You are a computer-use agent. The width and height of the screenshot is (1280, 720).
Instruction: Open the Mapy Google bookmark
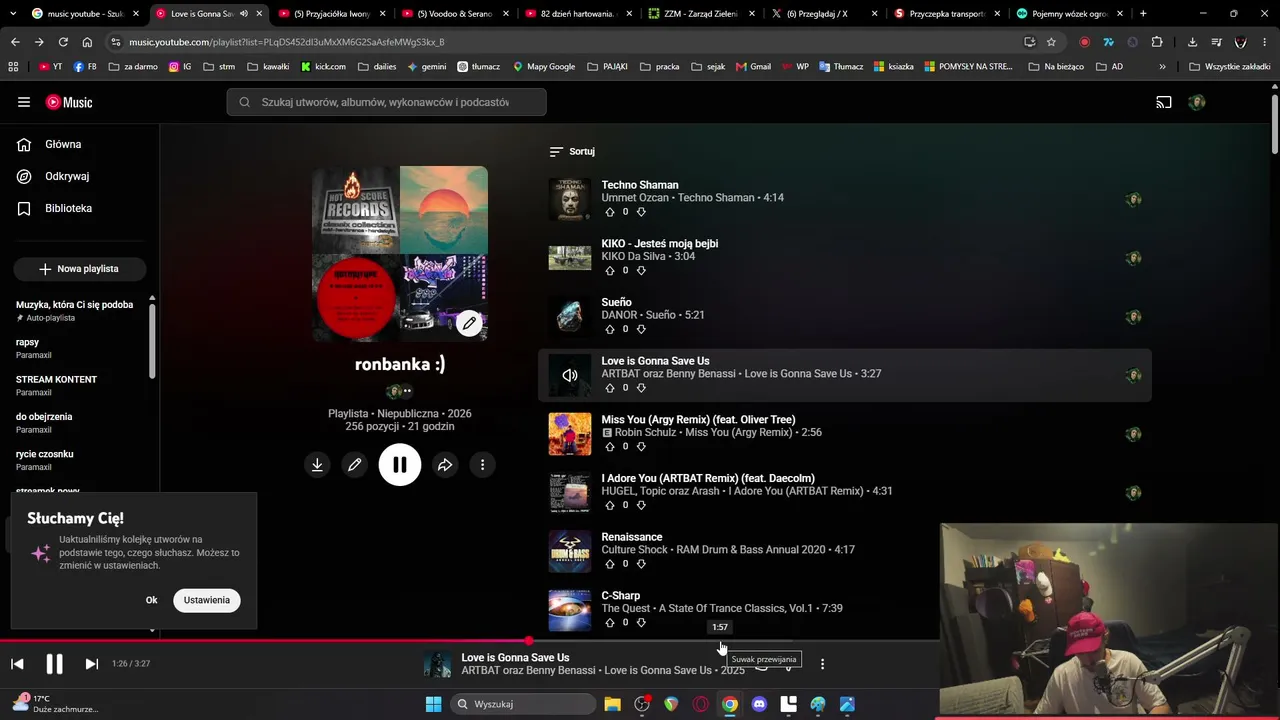[544, 67]
